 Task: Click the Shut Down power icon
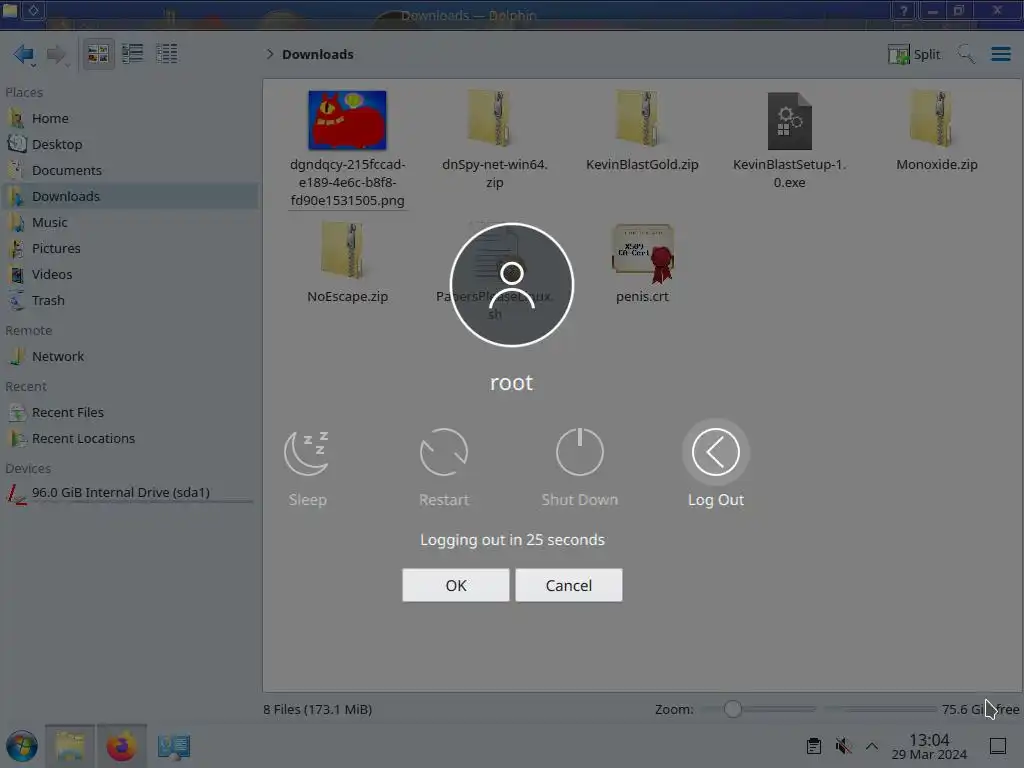(x=579, y=452)
